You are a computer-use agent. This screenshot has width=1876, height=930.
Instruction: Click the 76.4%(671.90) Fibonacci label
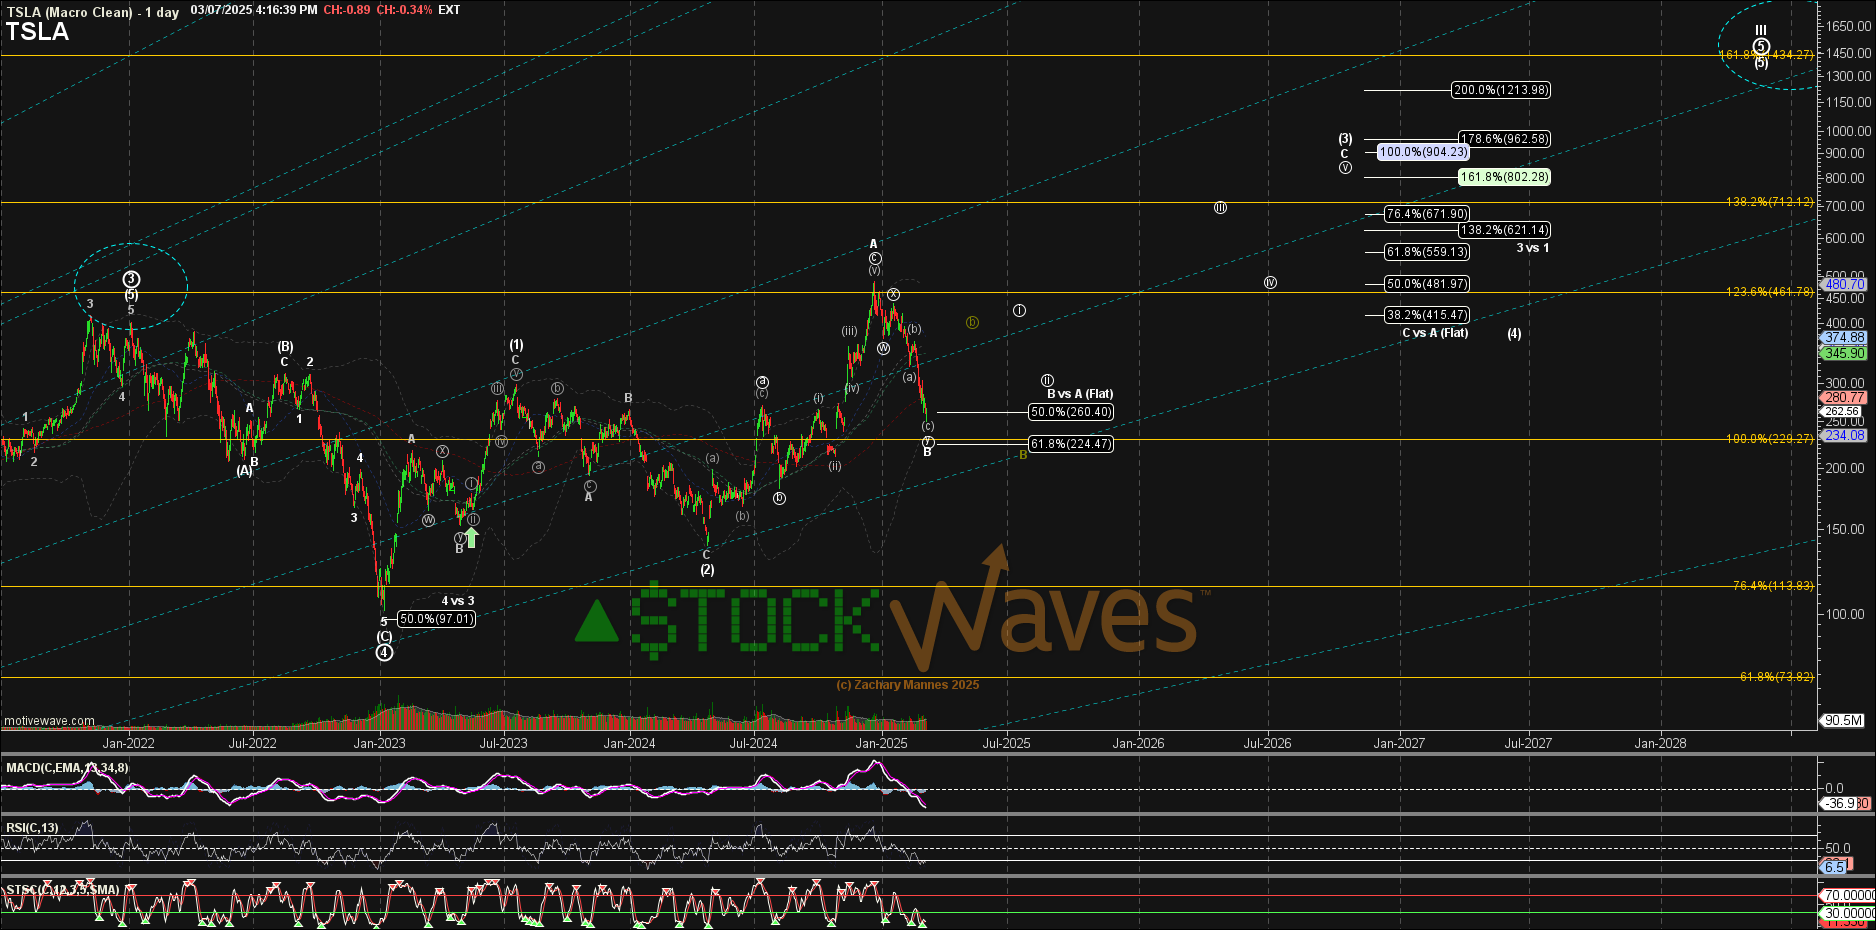point(1427,214)
